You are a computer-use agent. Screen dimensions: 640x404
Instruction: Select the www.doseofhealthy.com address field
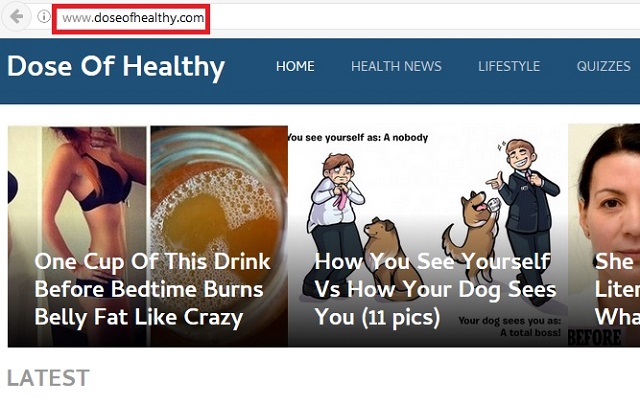click(x=131, y=18)
